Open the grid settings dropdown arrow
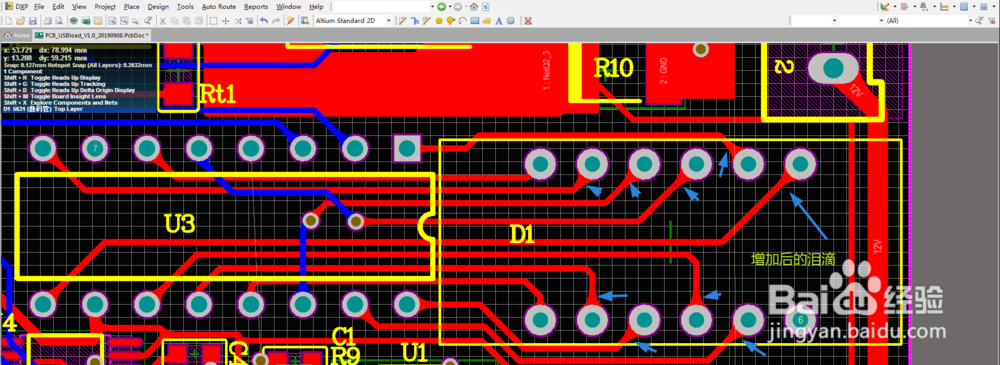This screenshot has width=1000, height=365. (x=994, y=6)
